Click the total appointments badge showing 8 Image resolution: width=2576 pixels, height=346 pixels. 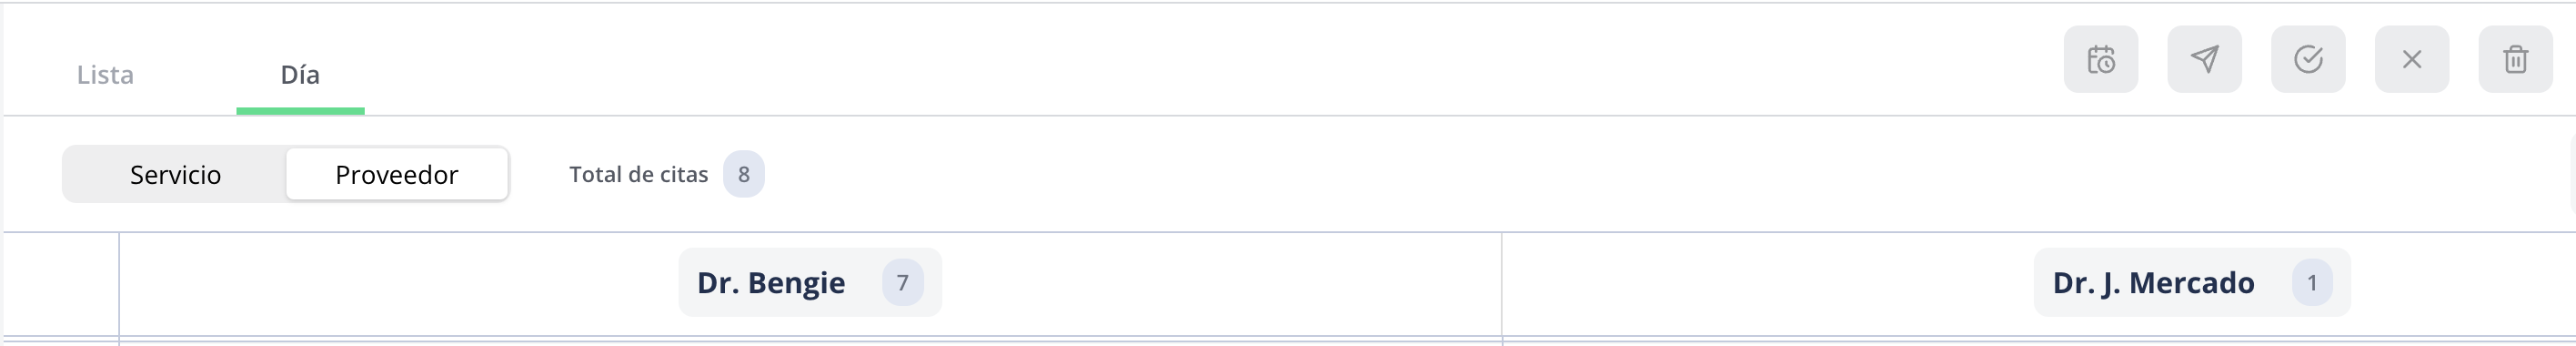tap(744, 175)
